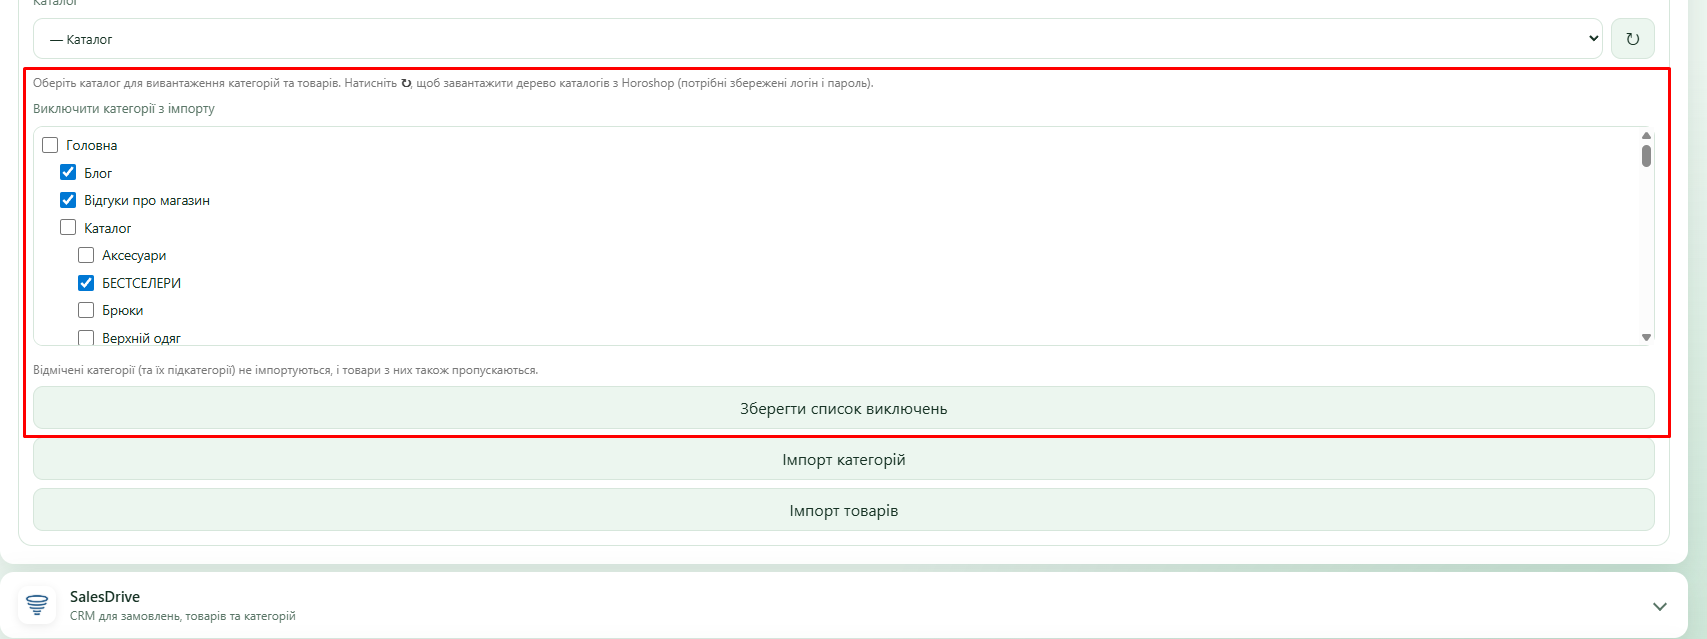Screen dimensions: 1707x639
Task: Expand the SalesDrive section chevron
Action: [x=1660, y=606]
